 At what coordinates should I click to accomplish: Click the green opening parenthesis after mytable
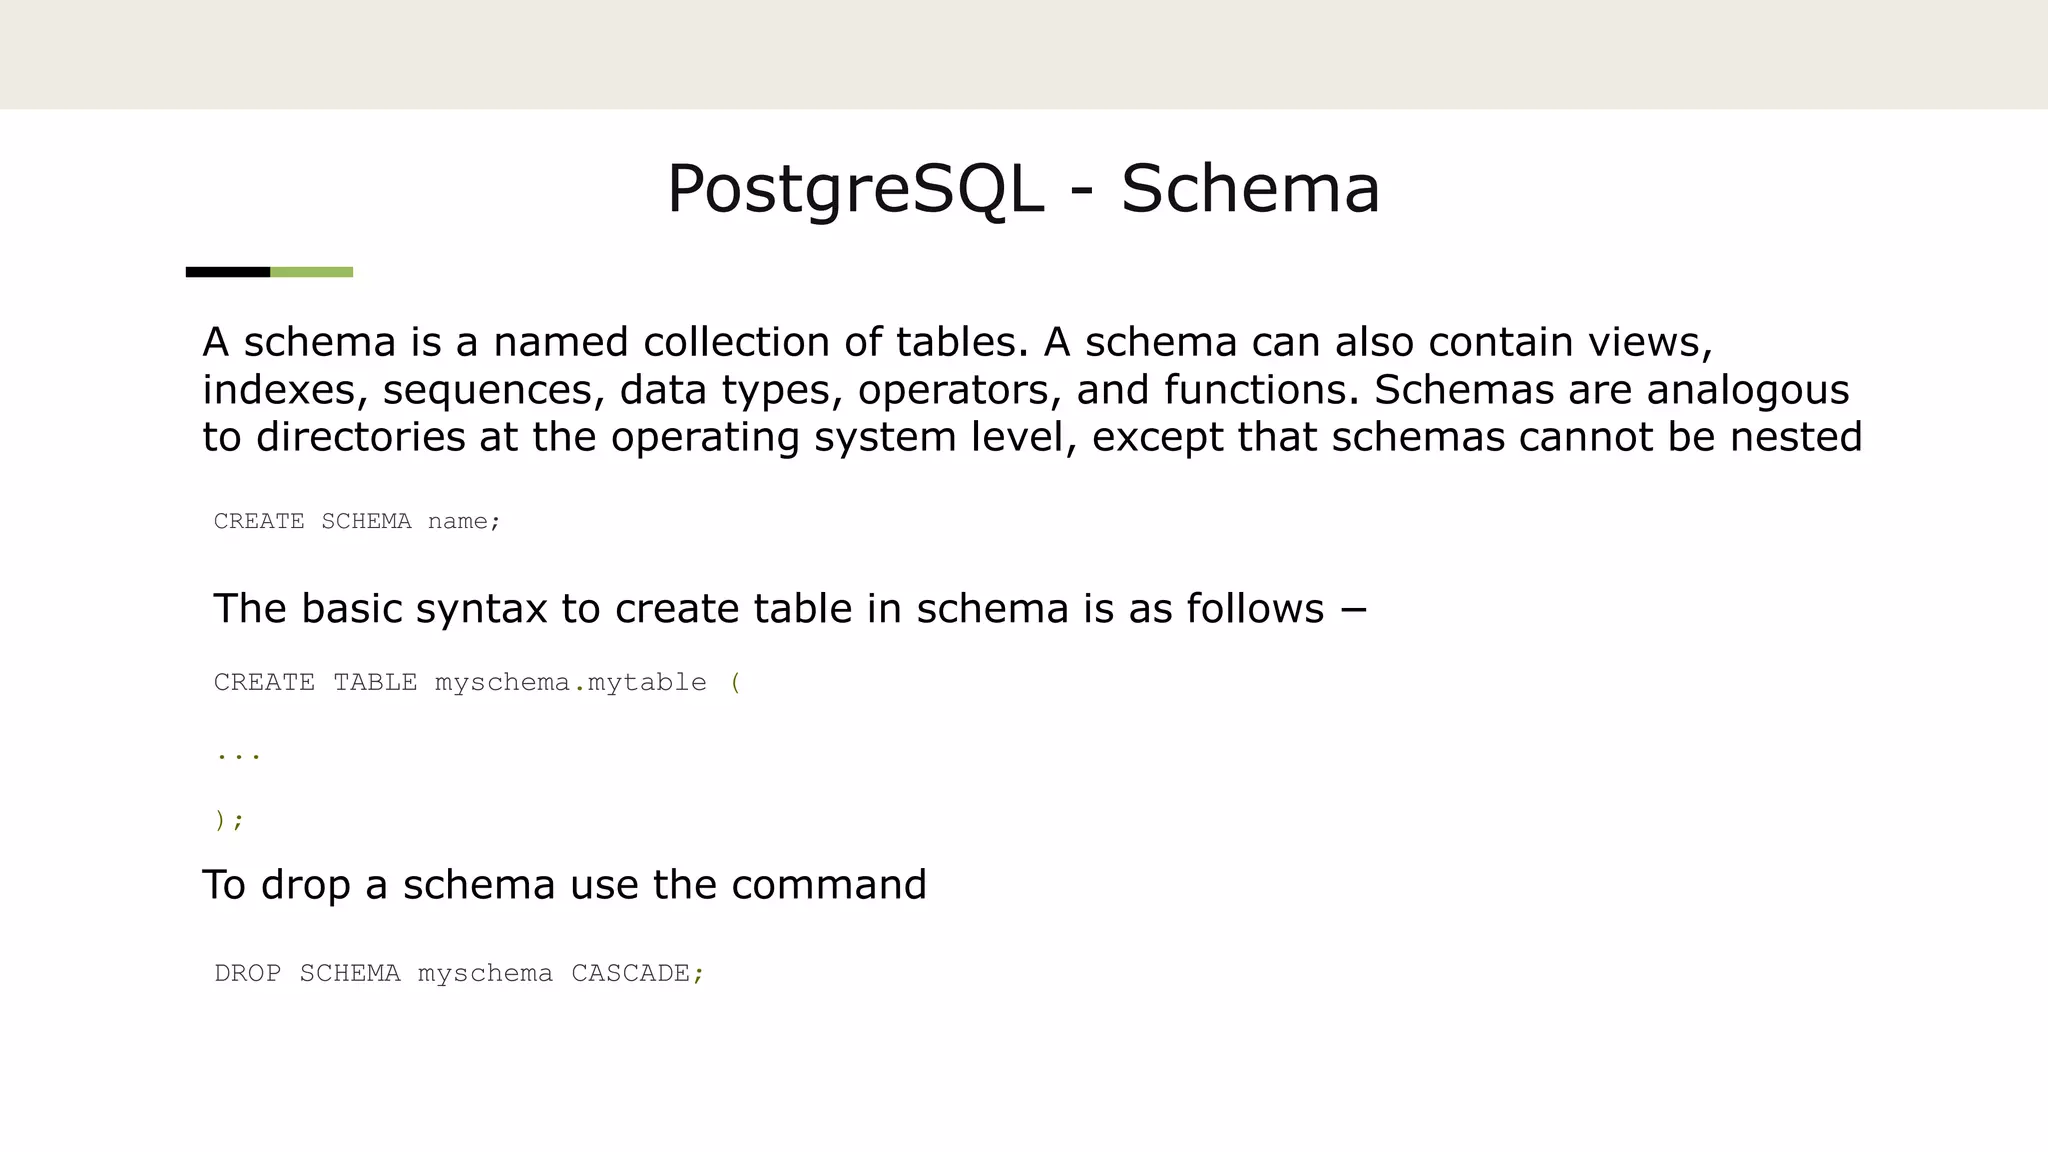pyautogui.click(x=736, y=683)
